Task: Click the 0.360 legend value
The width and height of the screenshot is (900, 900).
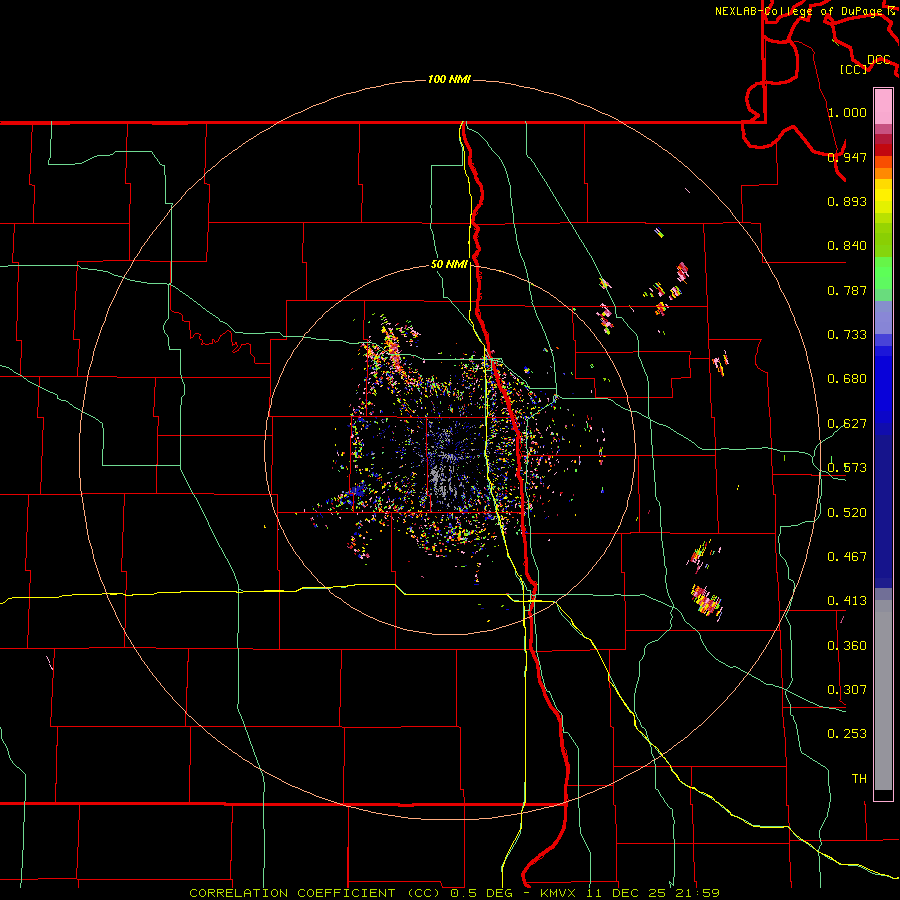Action: point(847,646)
